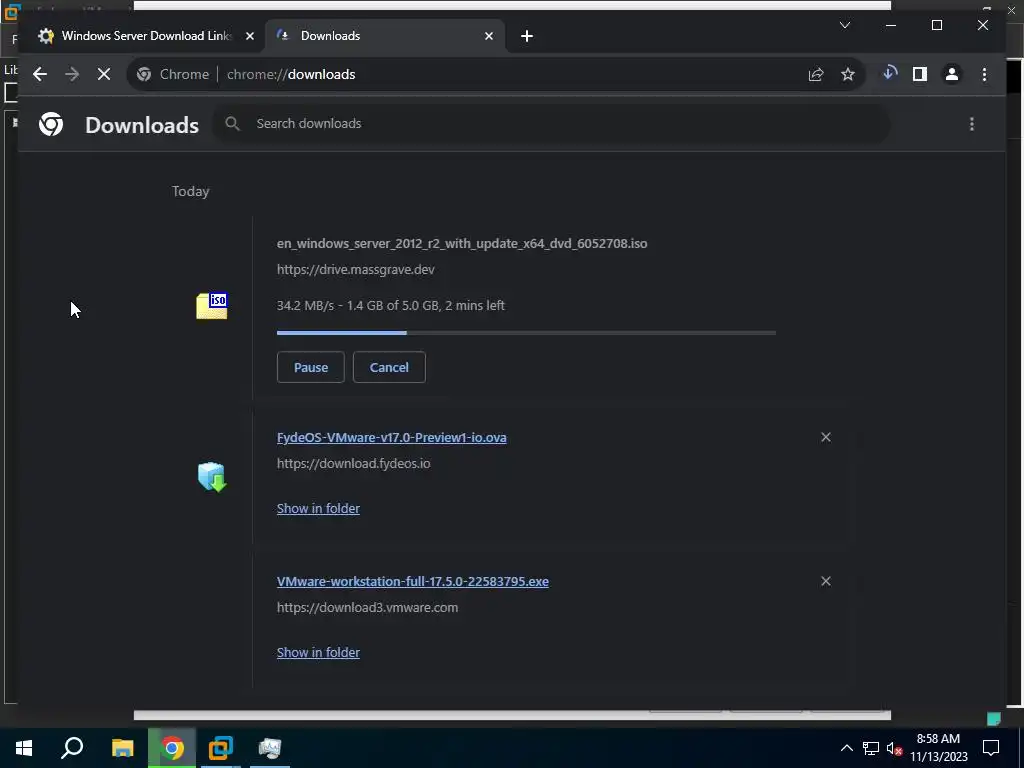Stop page loading with X button
The height and width of the screenshot is (768, 1024).
[104, 74]
